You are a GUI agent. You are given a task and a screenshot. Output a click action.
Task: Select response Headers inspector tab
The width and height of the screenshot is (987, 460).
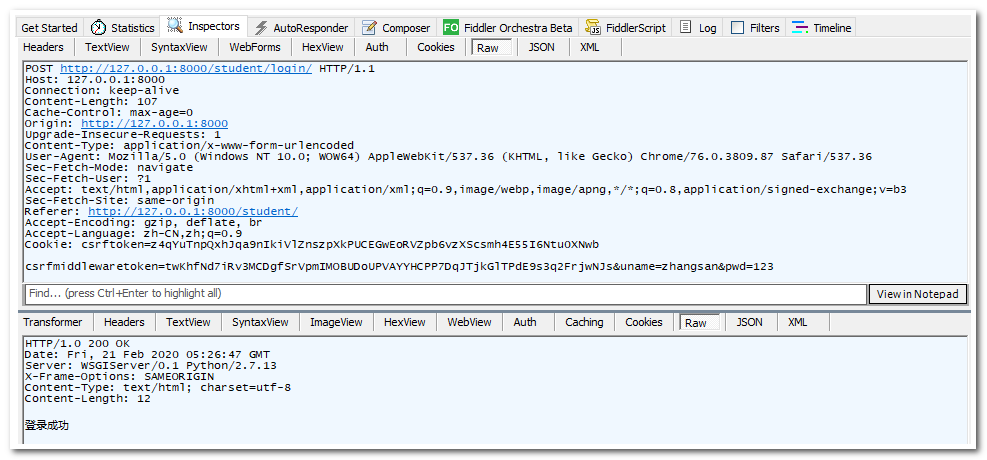point(124,322)
